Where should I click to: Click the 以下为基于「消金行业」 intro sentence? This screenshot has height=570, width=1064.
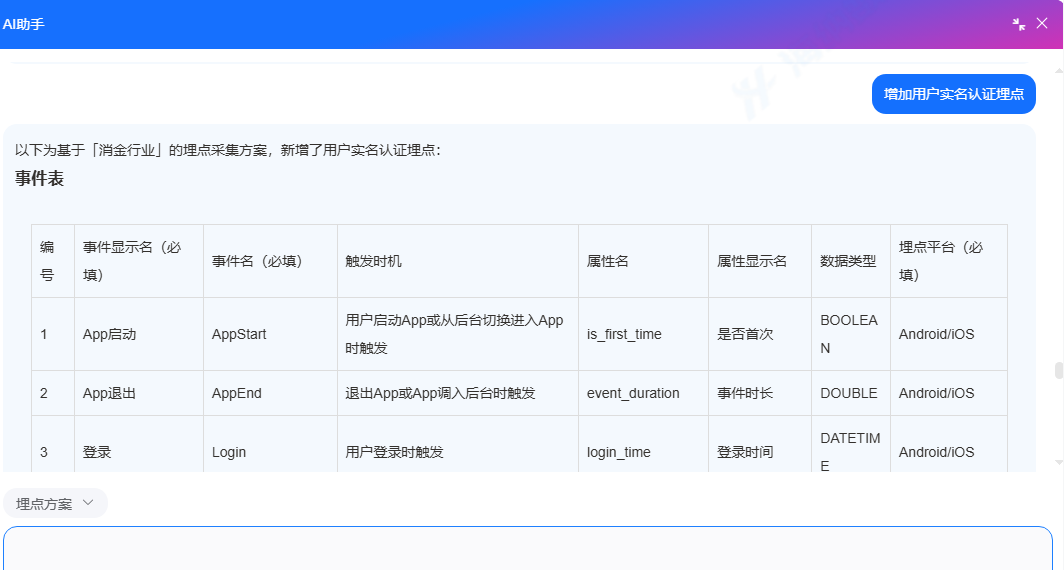(x=228, y=150)
